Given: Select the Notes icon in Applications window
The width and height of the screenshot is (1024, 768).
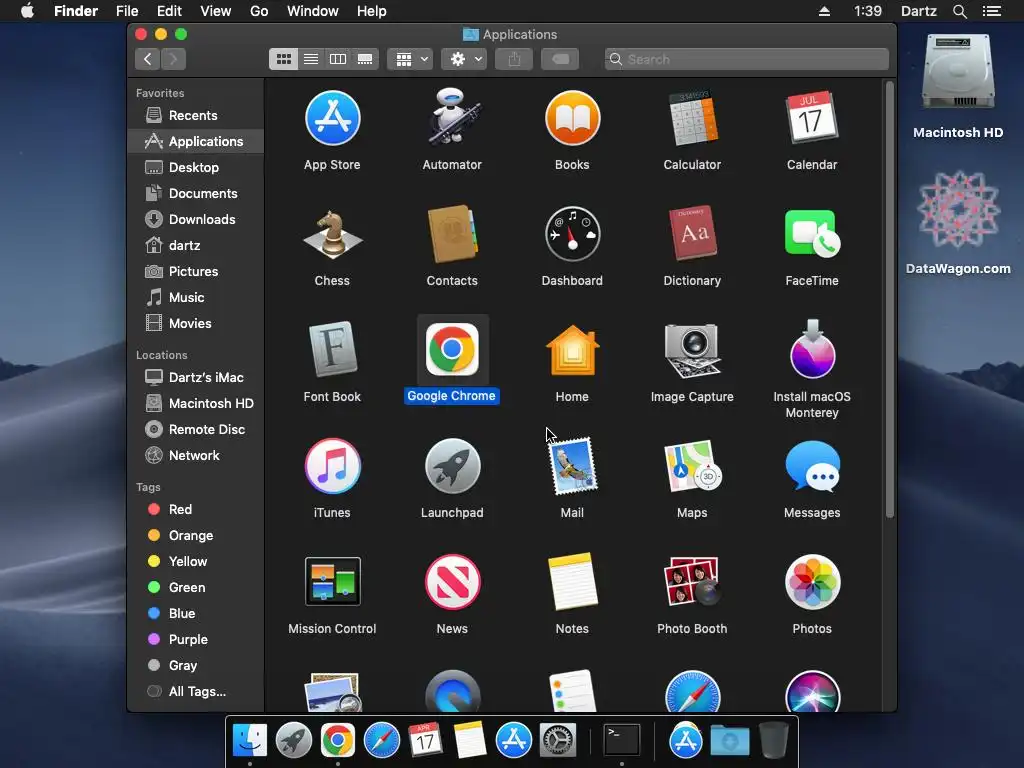Looking at the screenshot, I should point(572,582).
